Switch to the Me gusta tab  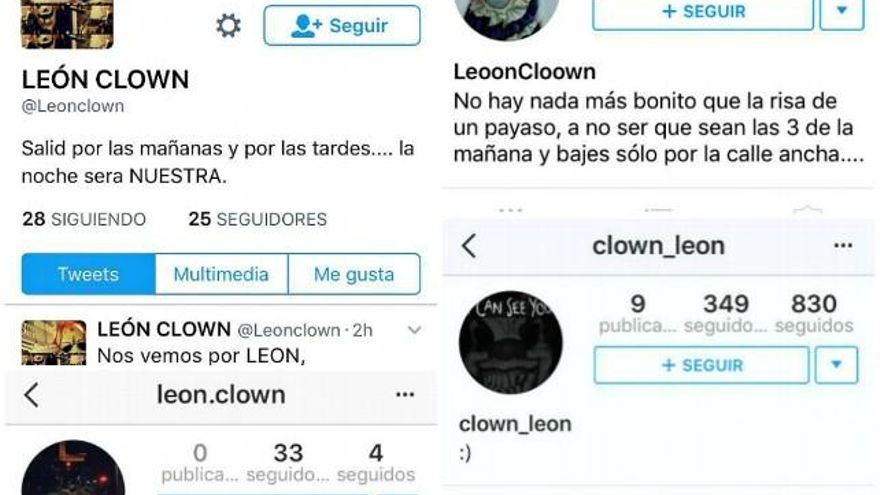354,274
